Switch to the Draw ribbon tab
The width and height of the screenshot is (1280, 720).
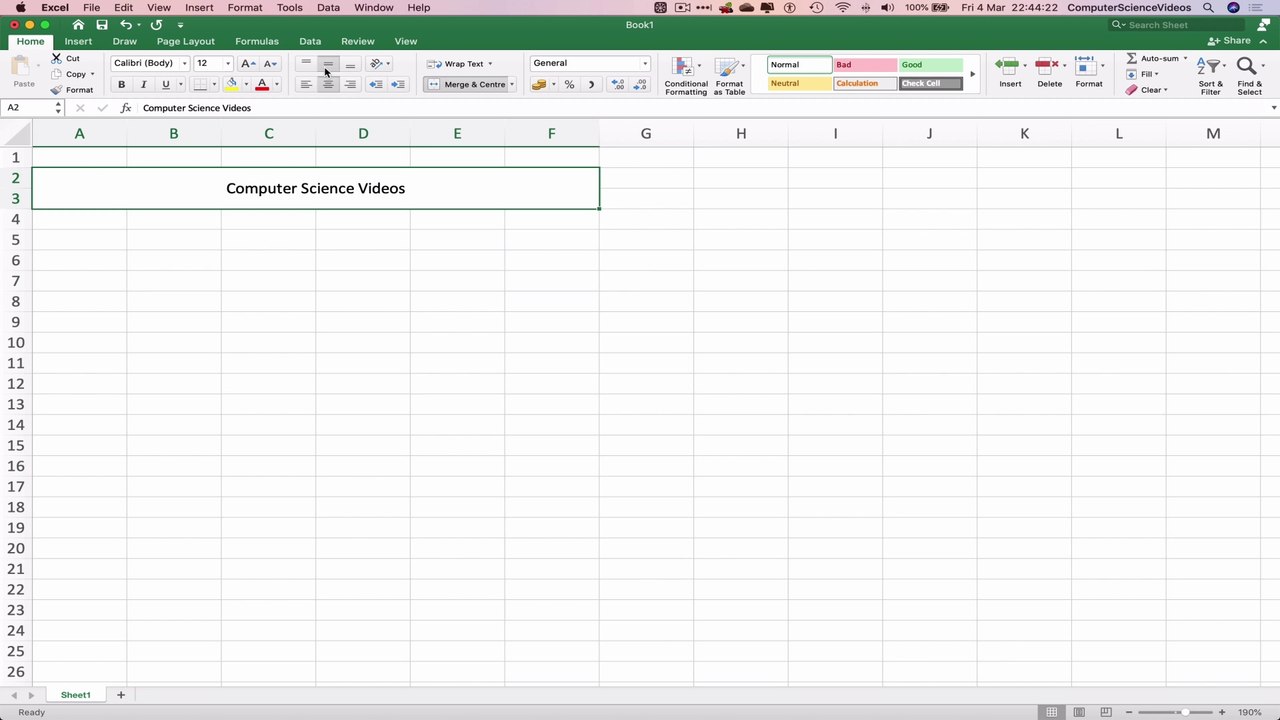(124, 41)
